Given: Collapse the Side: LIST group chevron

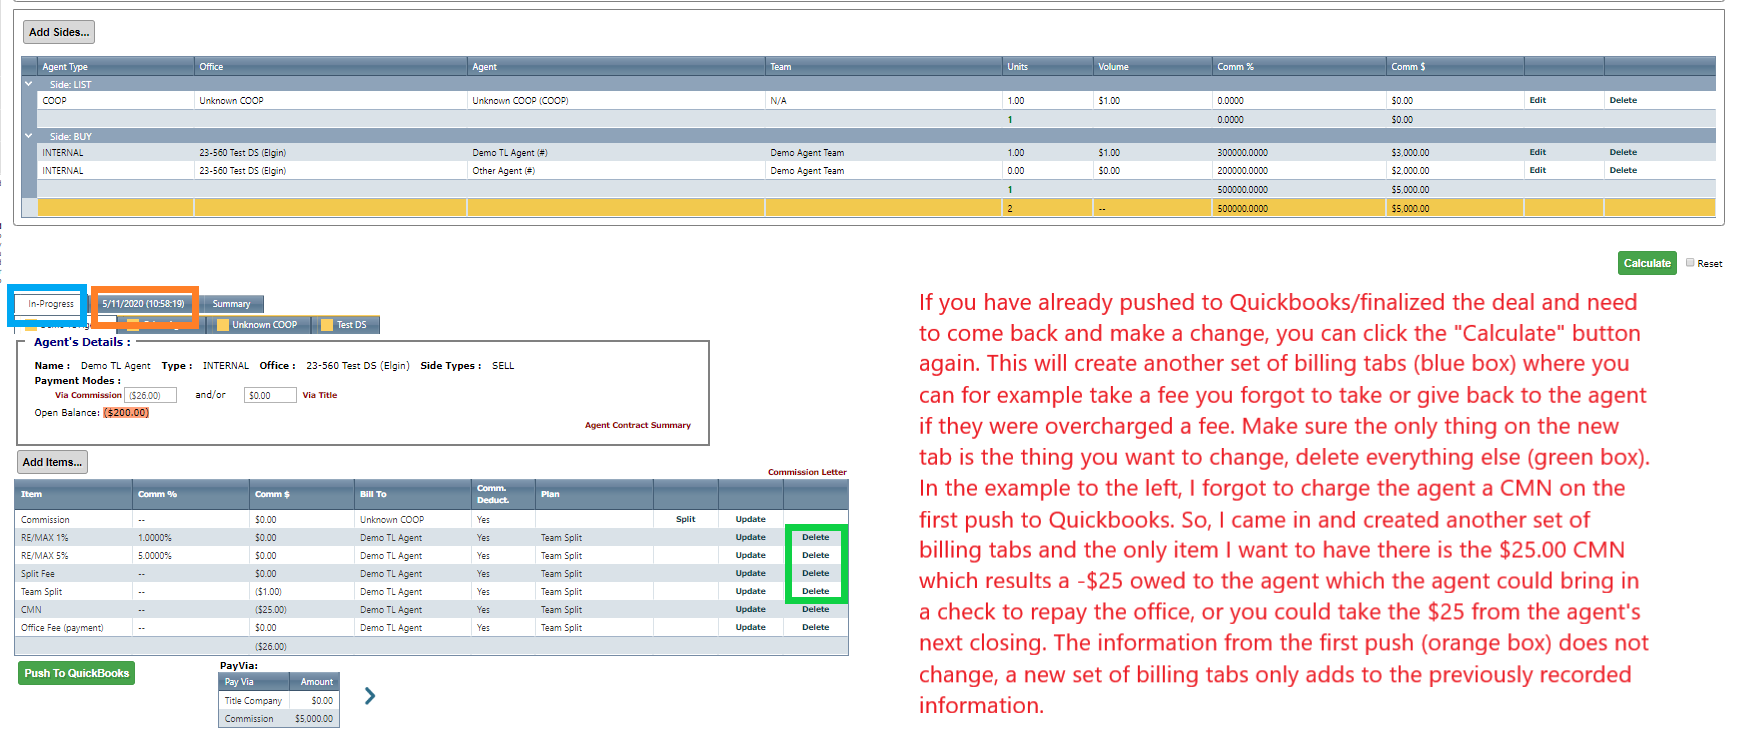Looking at the screenshot, I should 29,84.
